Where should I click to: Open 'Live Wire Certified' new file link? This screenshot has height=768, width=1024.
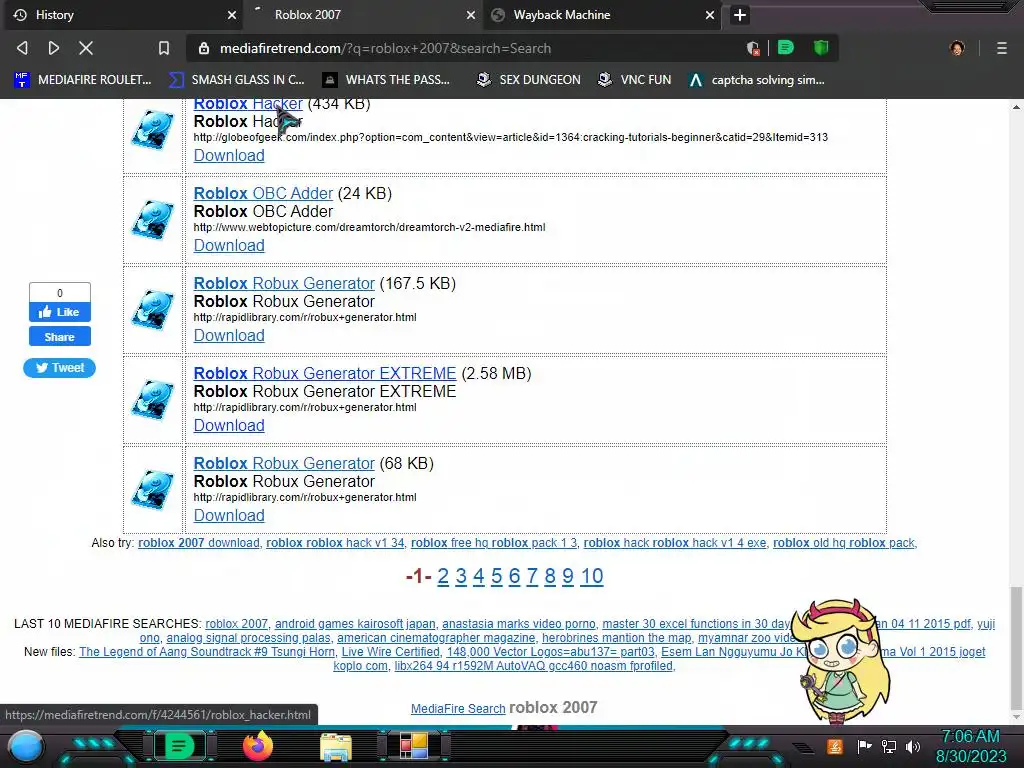391,652
